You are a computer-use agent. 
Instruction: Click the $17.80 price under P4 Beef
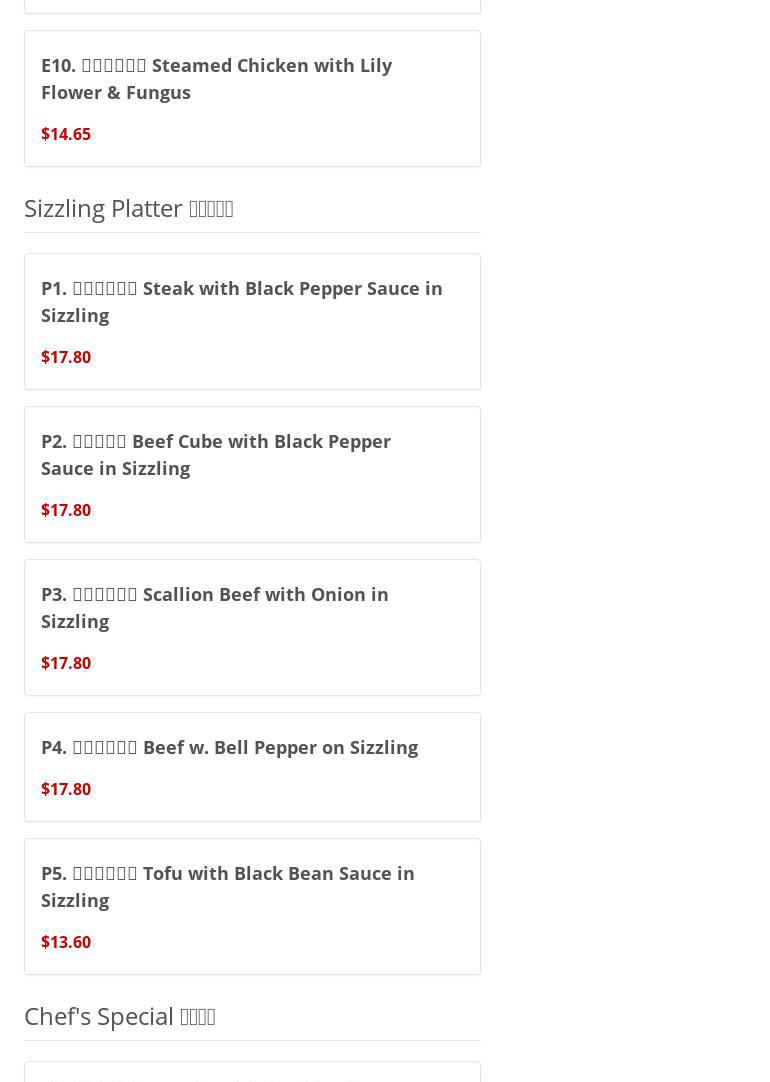point(66,789)
